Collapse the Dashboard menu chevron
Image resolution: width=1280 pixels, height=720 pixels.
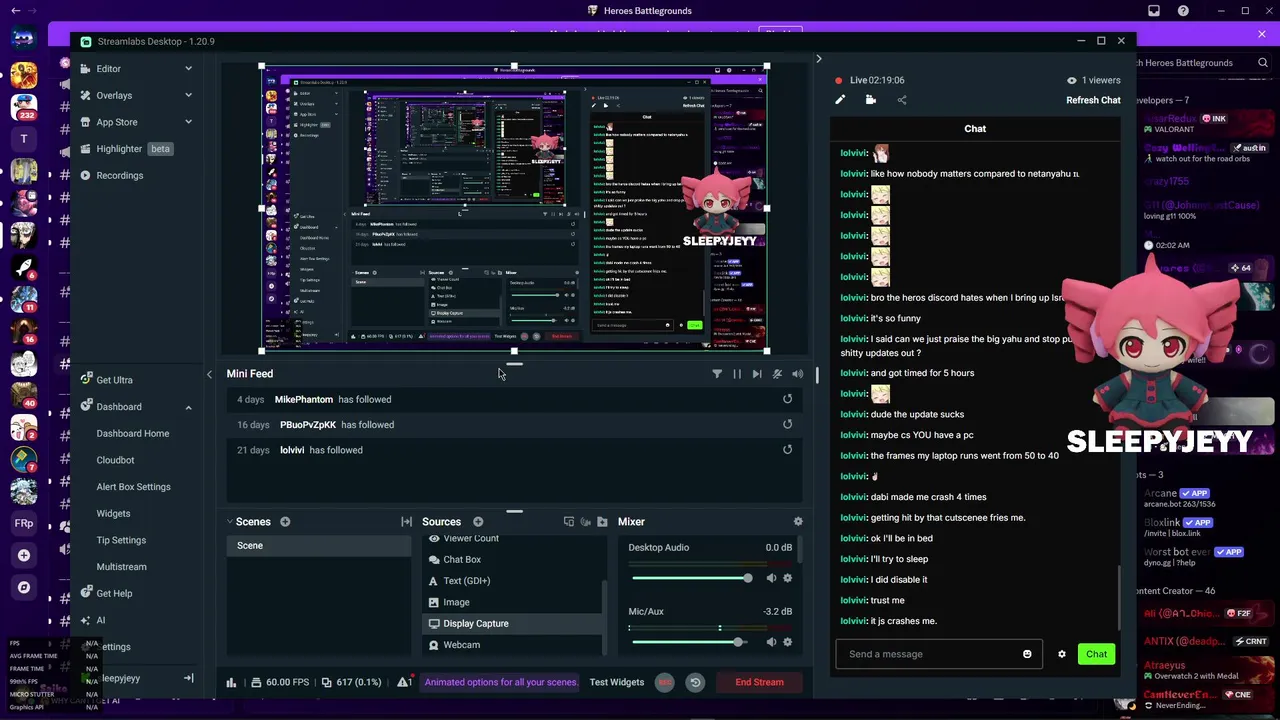tap(188, 407)
